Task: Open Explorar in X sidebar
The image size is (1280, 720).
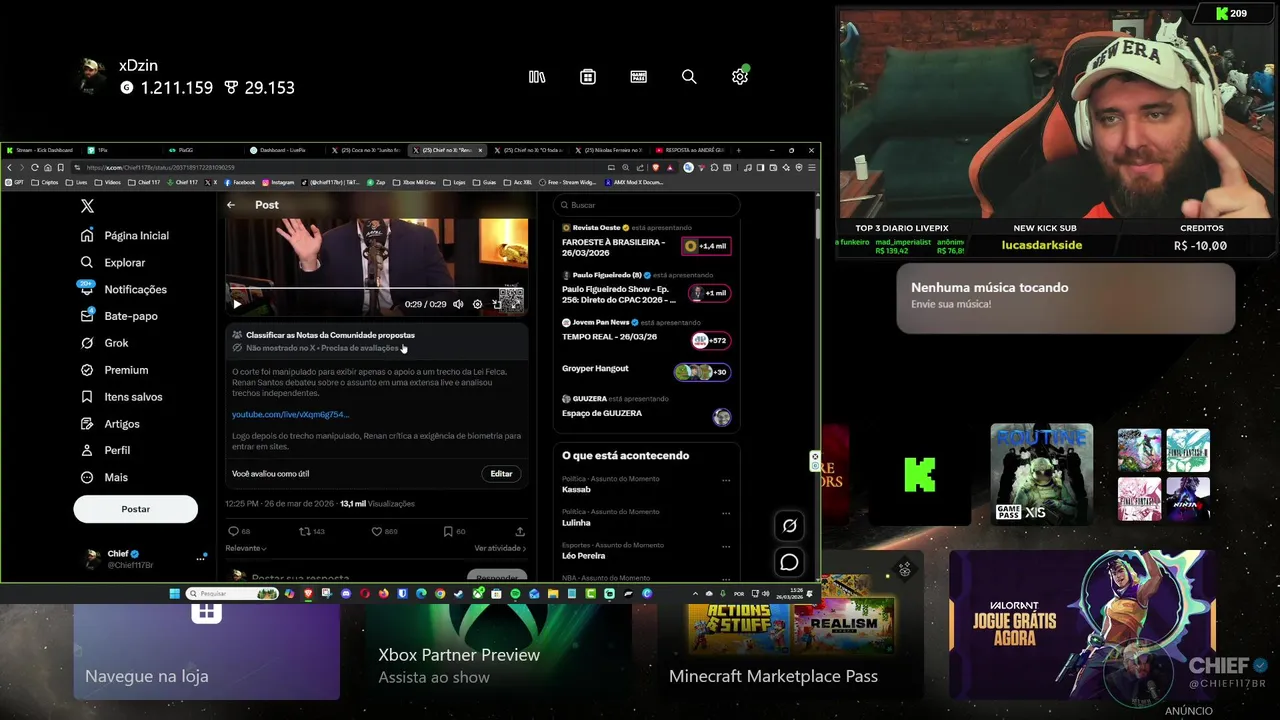Action: pyautogui.click(x=113, y=262)
